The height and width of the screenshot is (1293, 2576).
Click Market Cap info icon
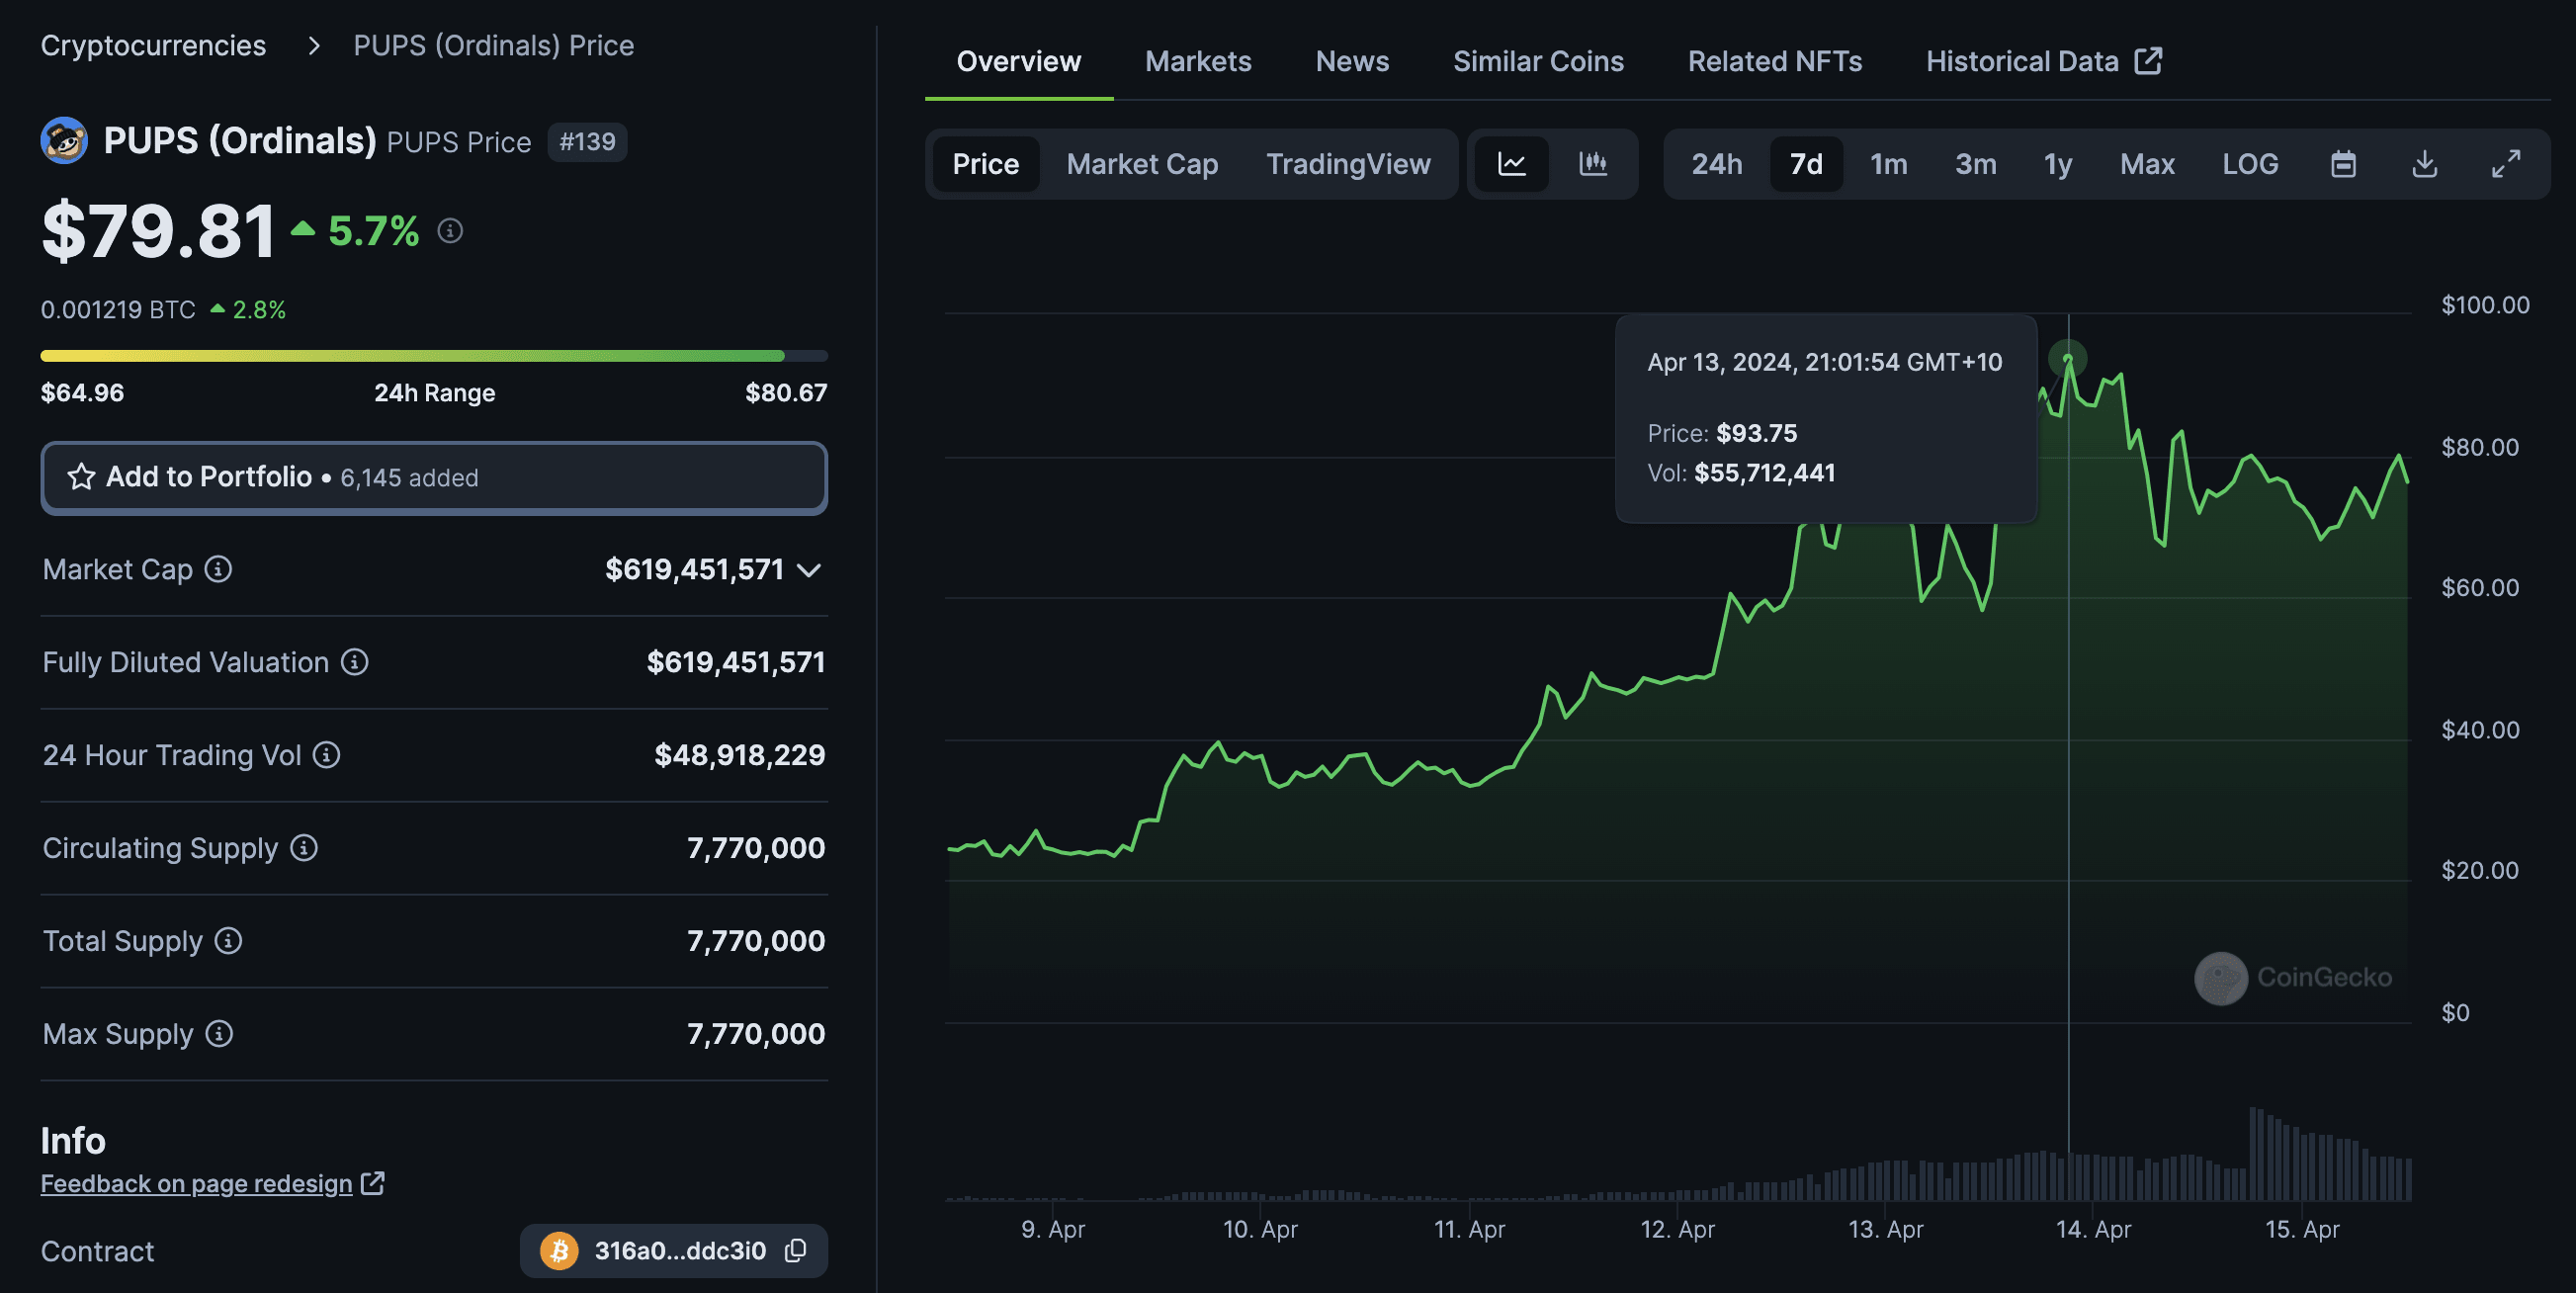(218, 569)
